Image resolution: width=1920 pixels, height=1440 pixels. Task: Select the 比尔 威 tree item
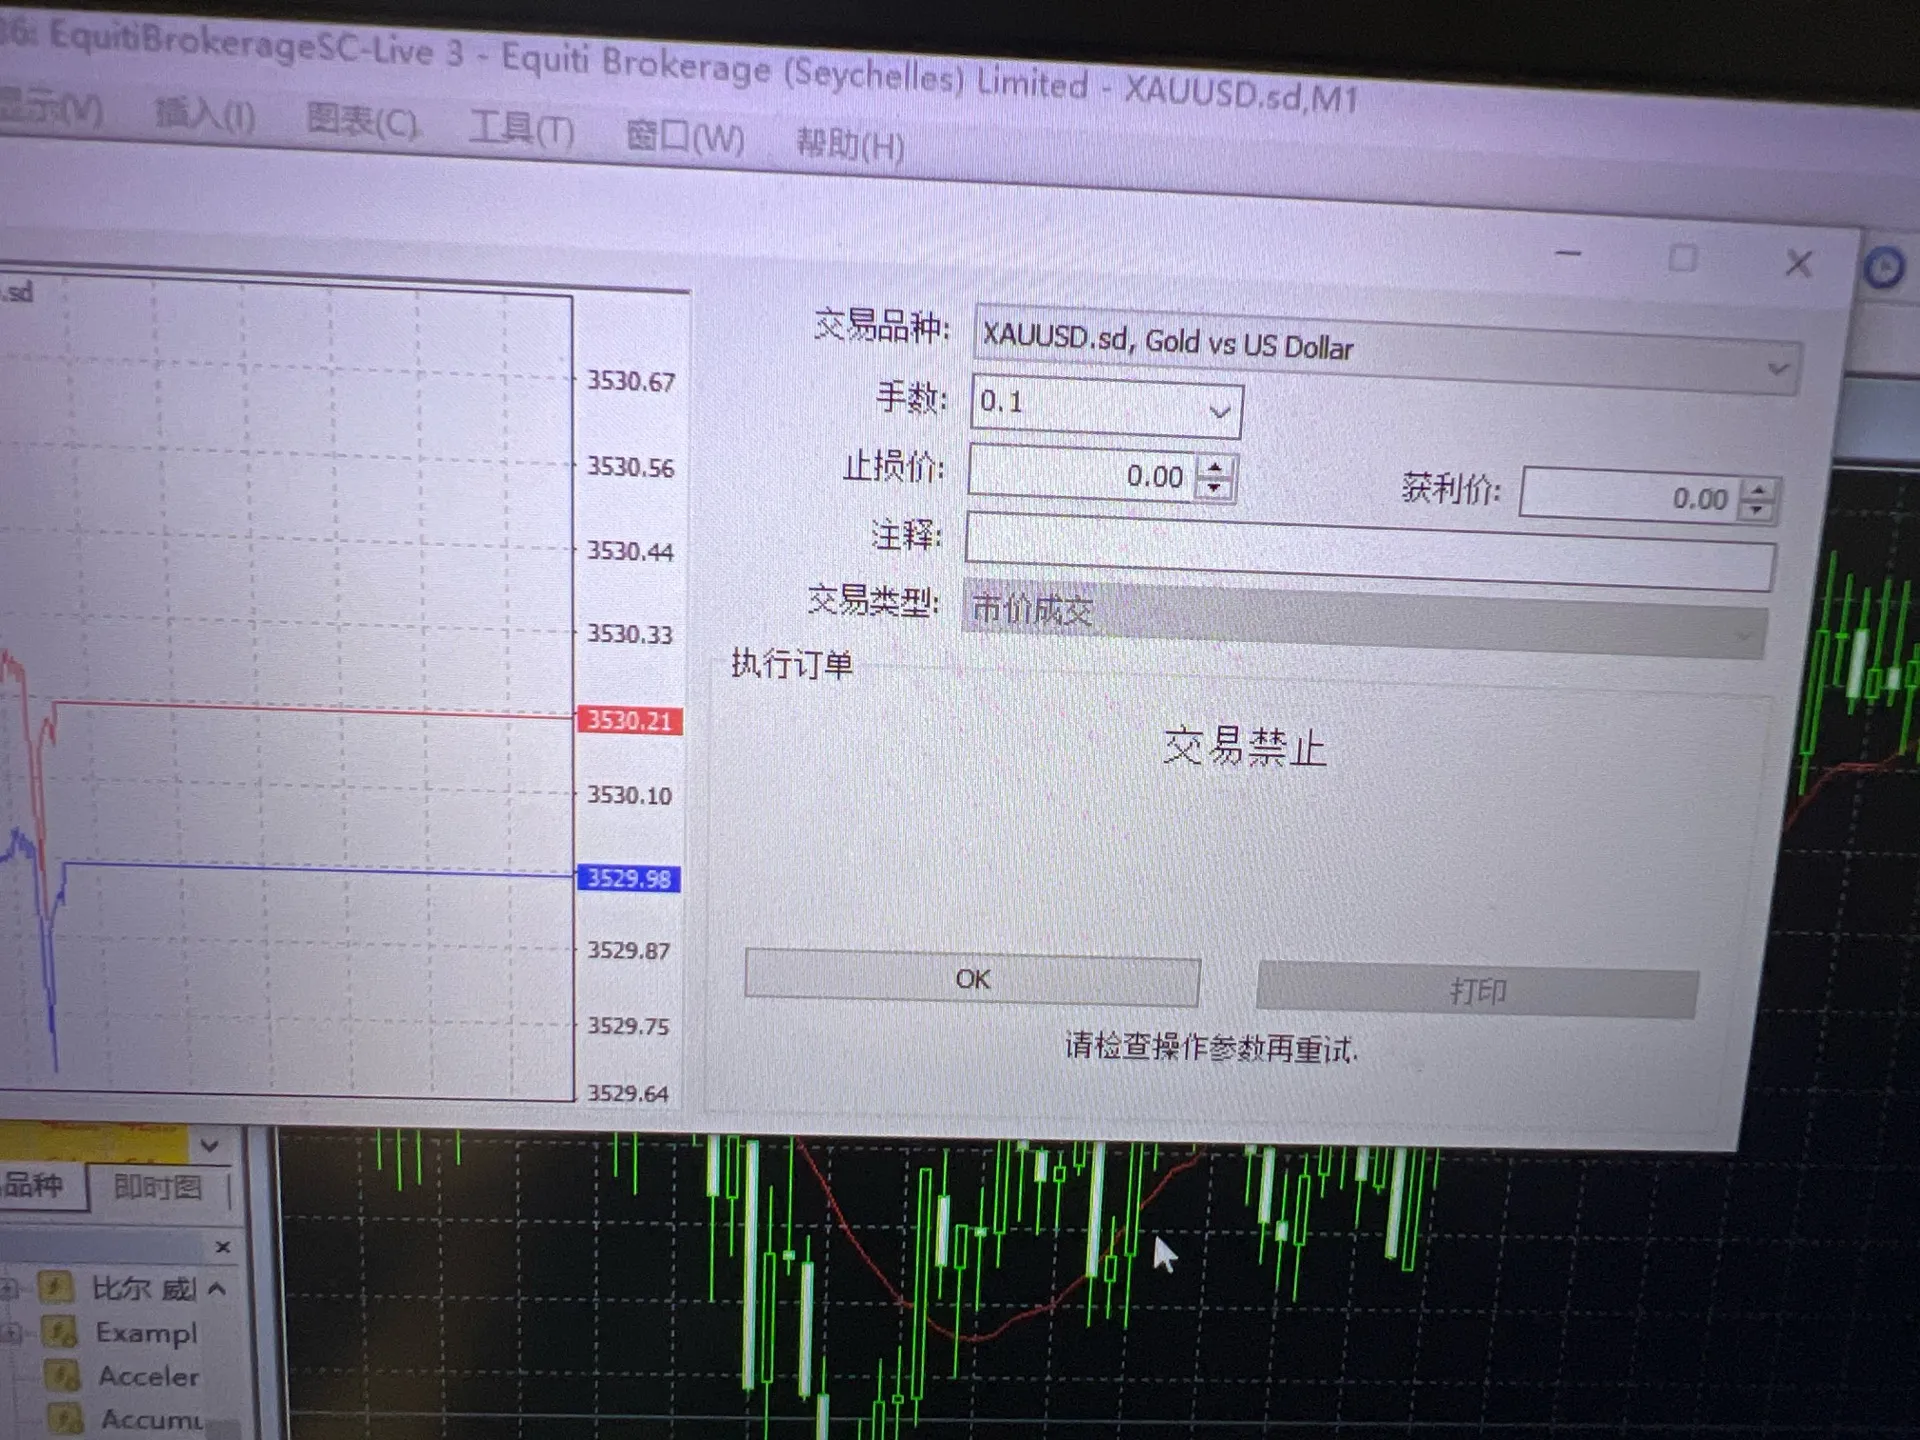pos(144,1288)
